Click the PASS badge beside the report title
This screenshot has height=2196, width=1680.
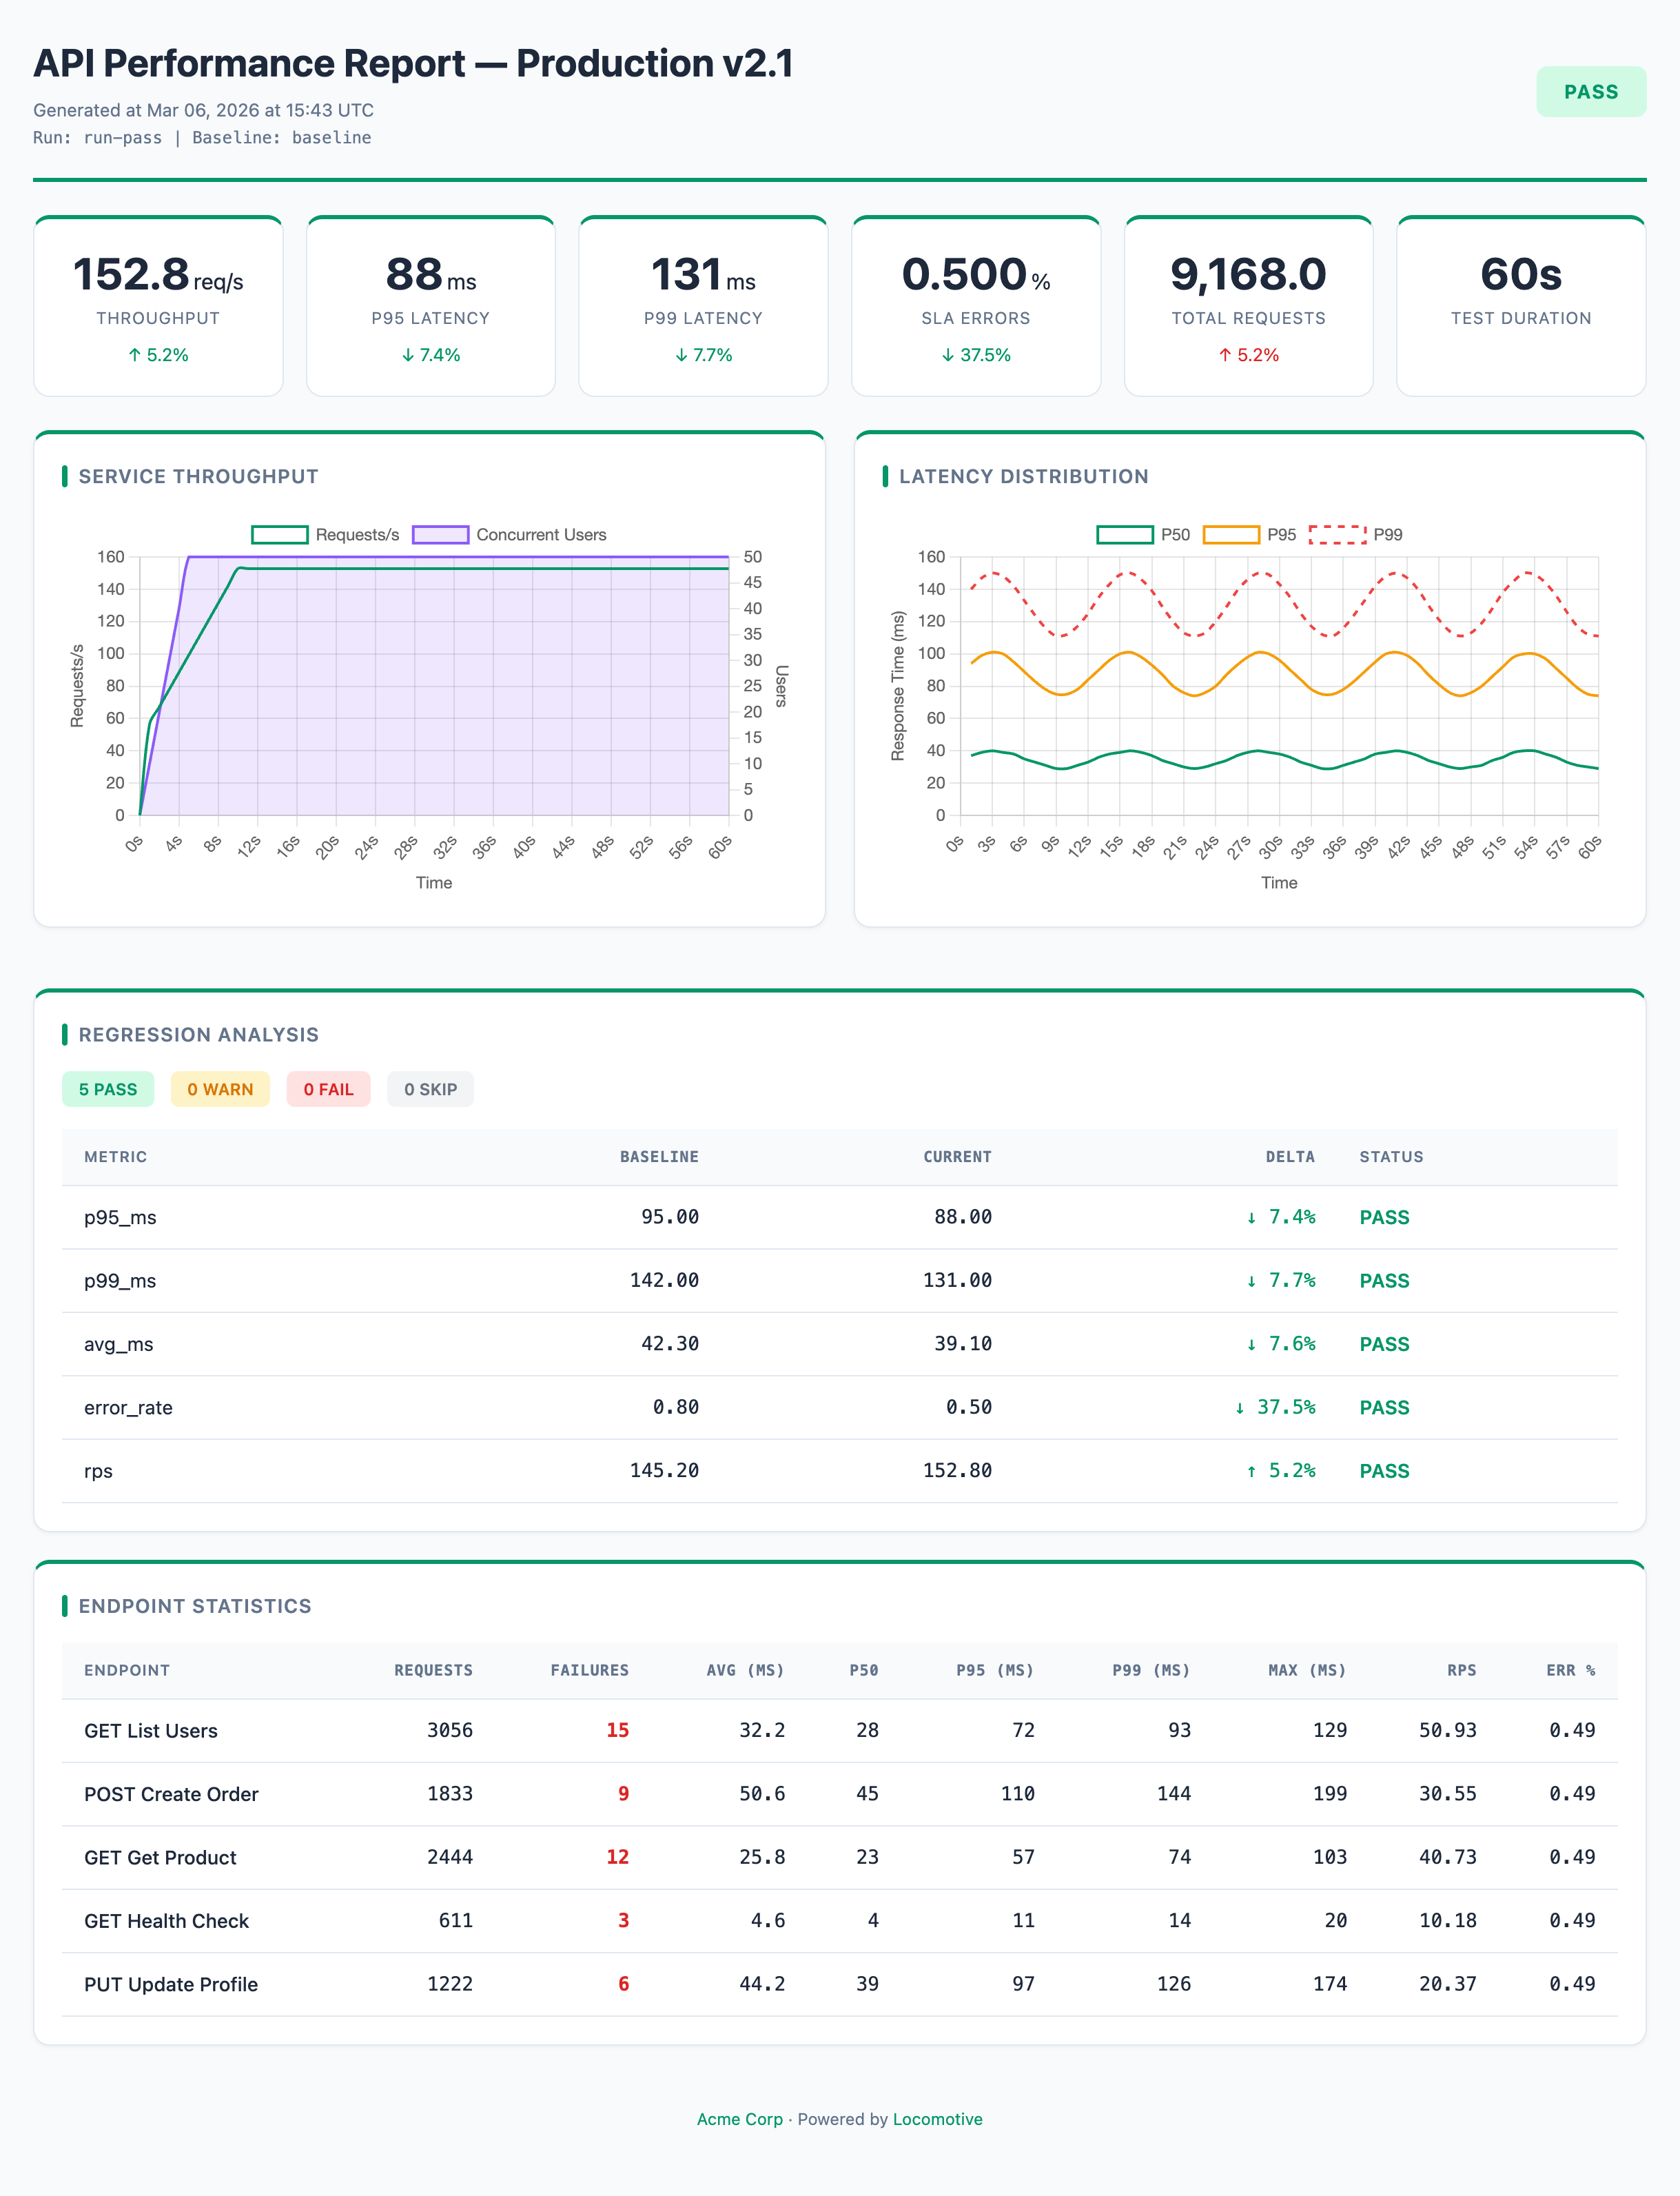click(1590, 92)
